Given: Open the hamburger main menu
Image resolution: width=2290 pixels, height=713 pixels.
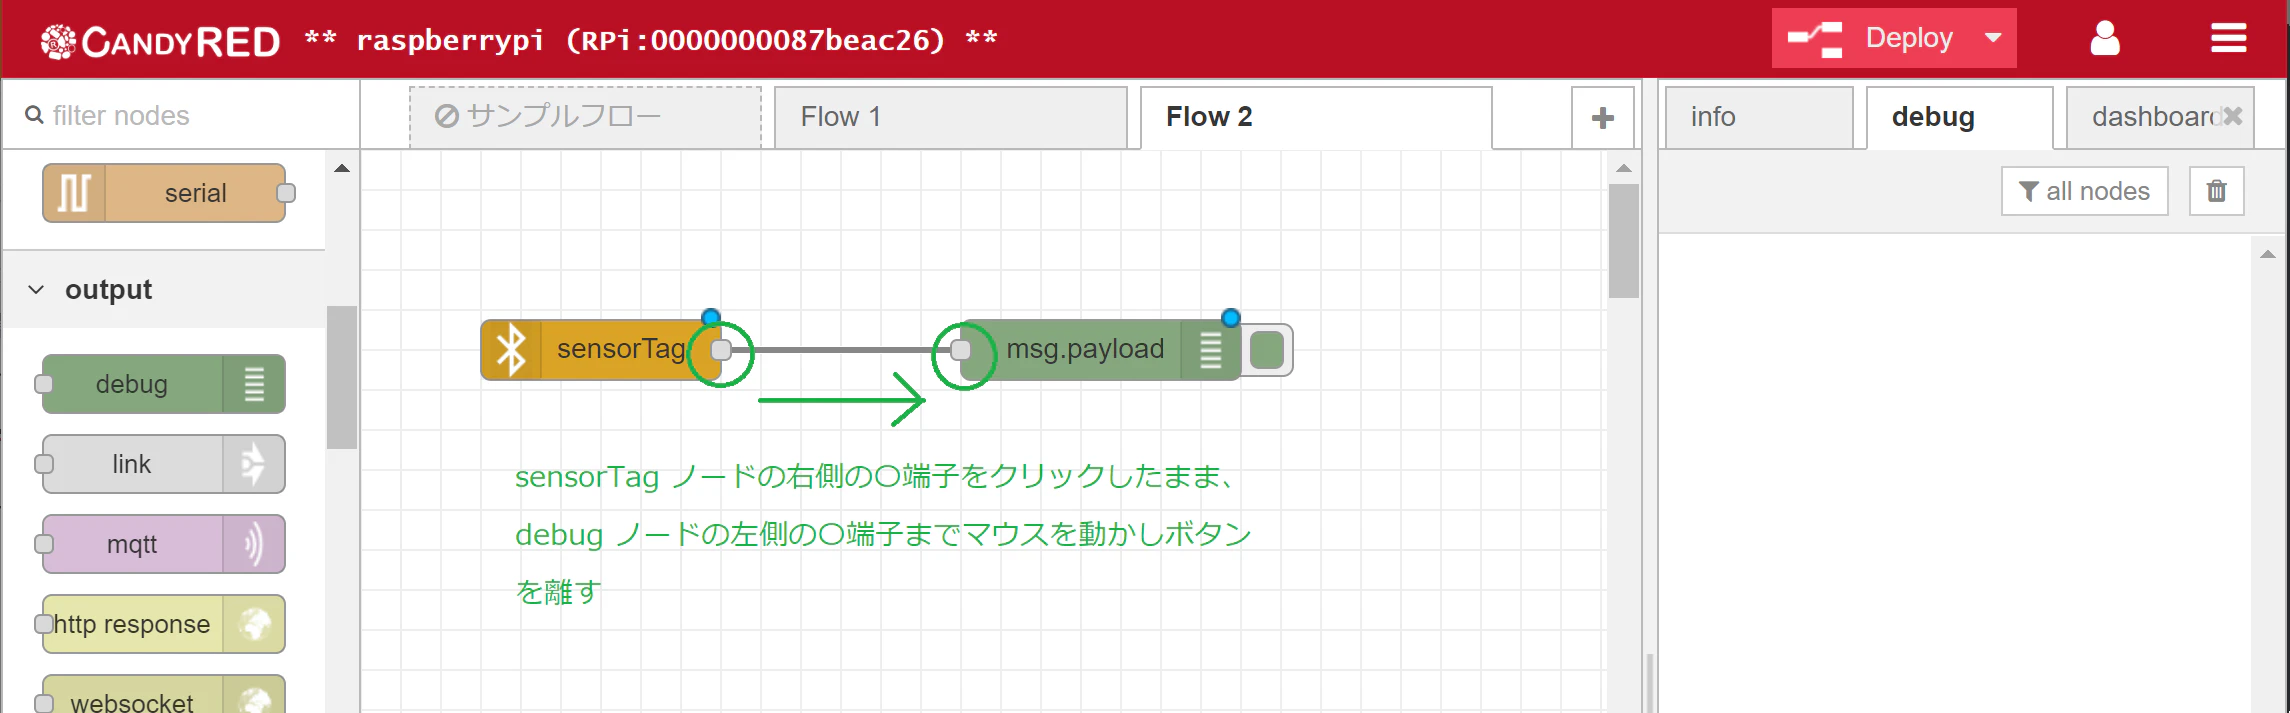Looking at the screenshot, I should coord(2228,39).
